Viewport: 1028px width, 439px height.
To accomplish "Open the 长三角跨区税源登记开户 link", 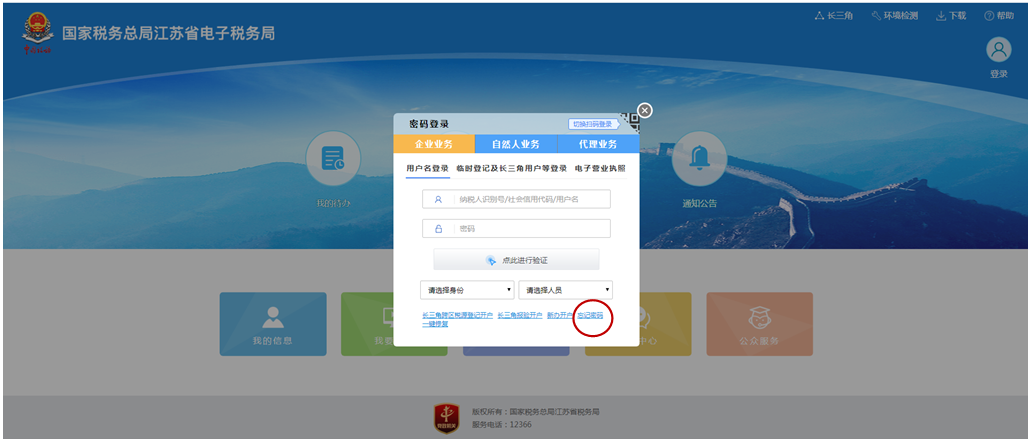I will click(x=458, y=315).
